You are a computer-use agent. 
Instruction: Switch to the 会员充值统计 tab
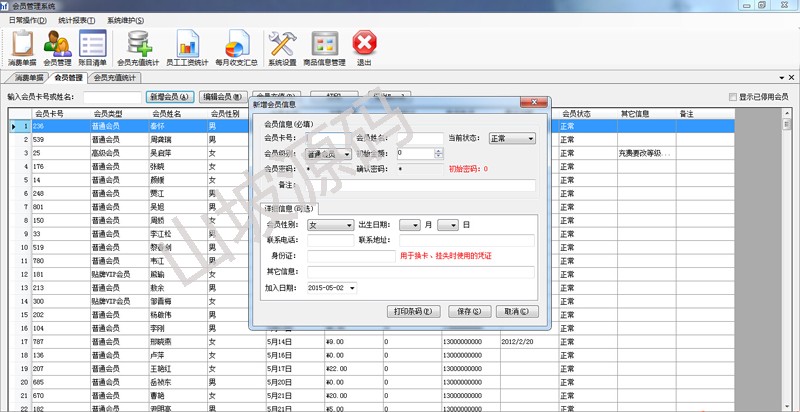coord(115,78)
